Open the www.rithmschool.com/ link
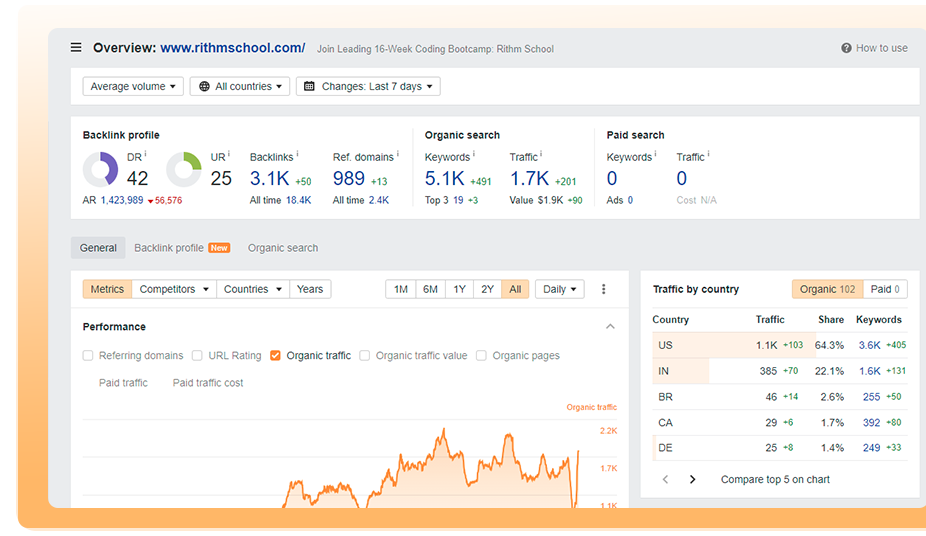The image size is (926, 536). click(233, 48)
